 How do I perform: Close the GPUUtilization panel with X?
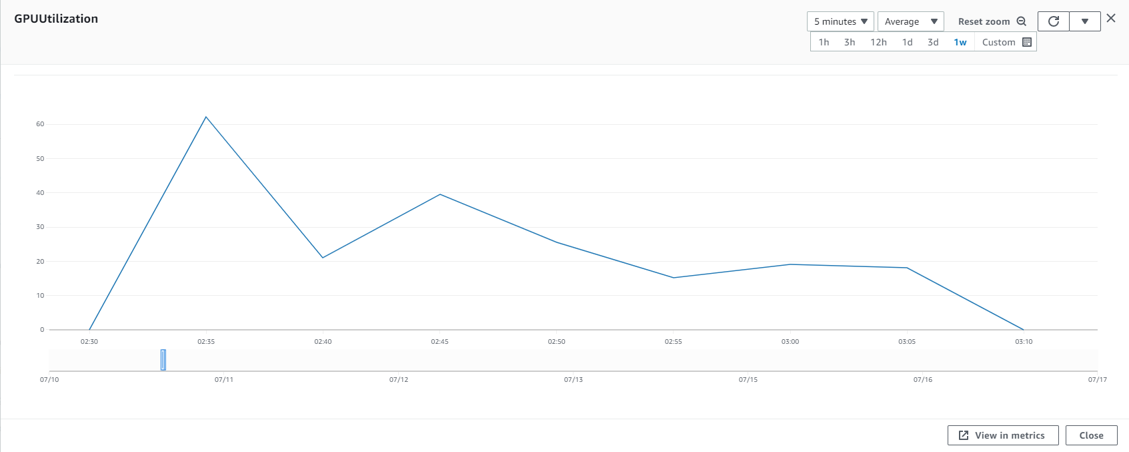[1111, 19]
